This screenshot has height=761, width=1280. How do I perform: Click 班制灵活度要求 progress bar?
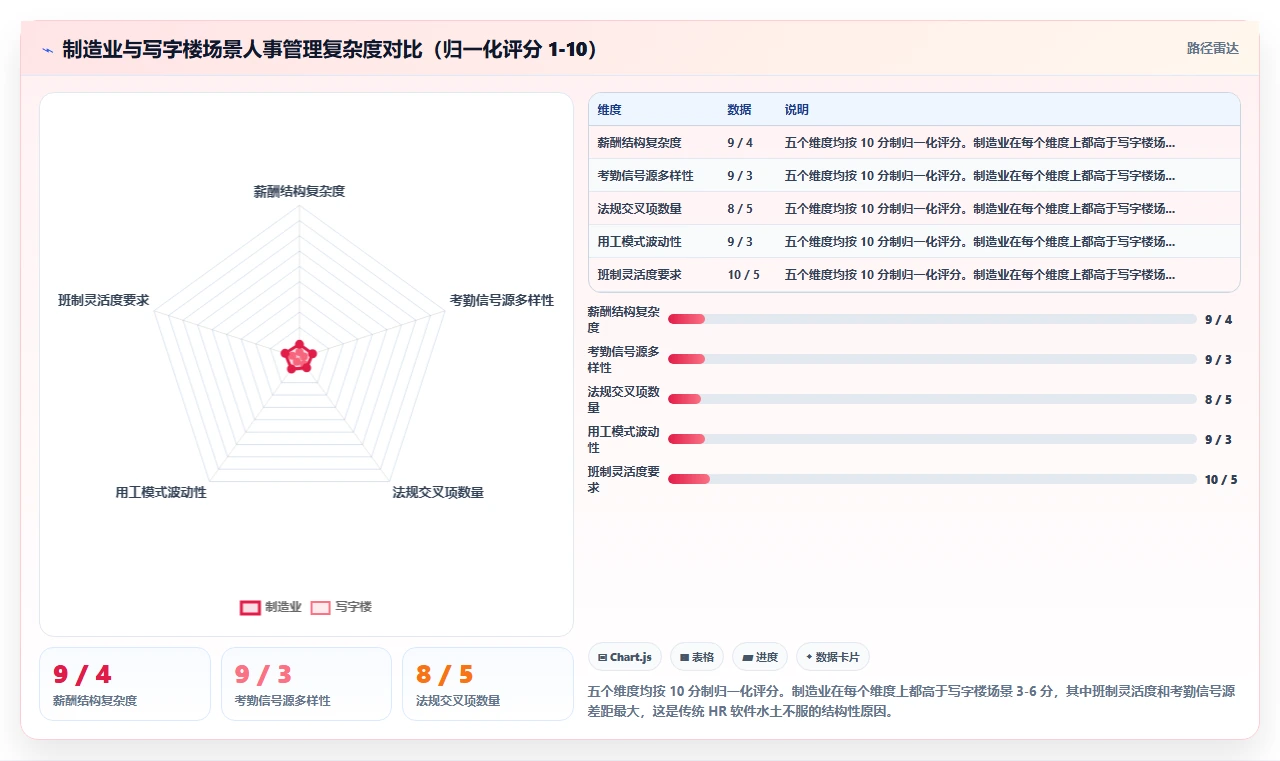[x=932, y=479]
